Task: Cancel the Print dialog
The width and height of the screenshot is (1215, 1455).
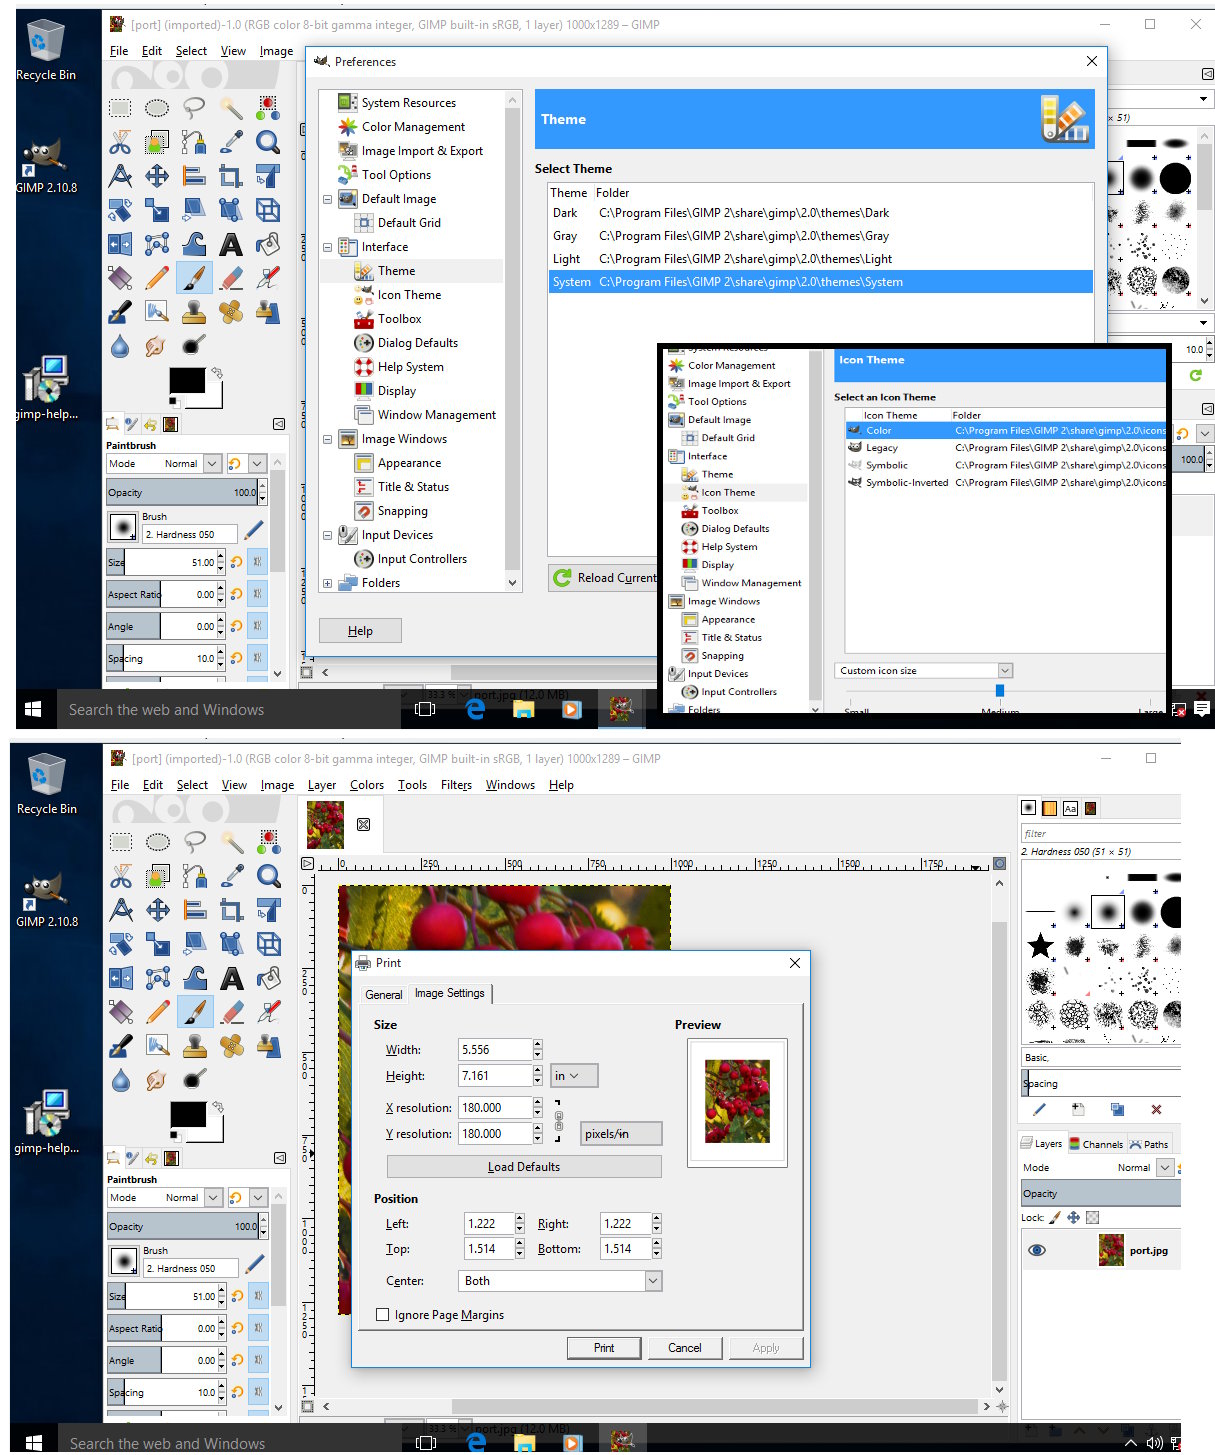Action: tap(685, 1348)
